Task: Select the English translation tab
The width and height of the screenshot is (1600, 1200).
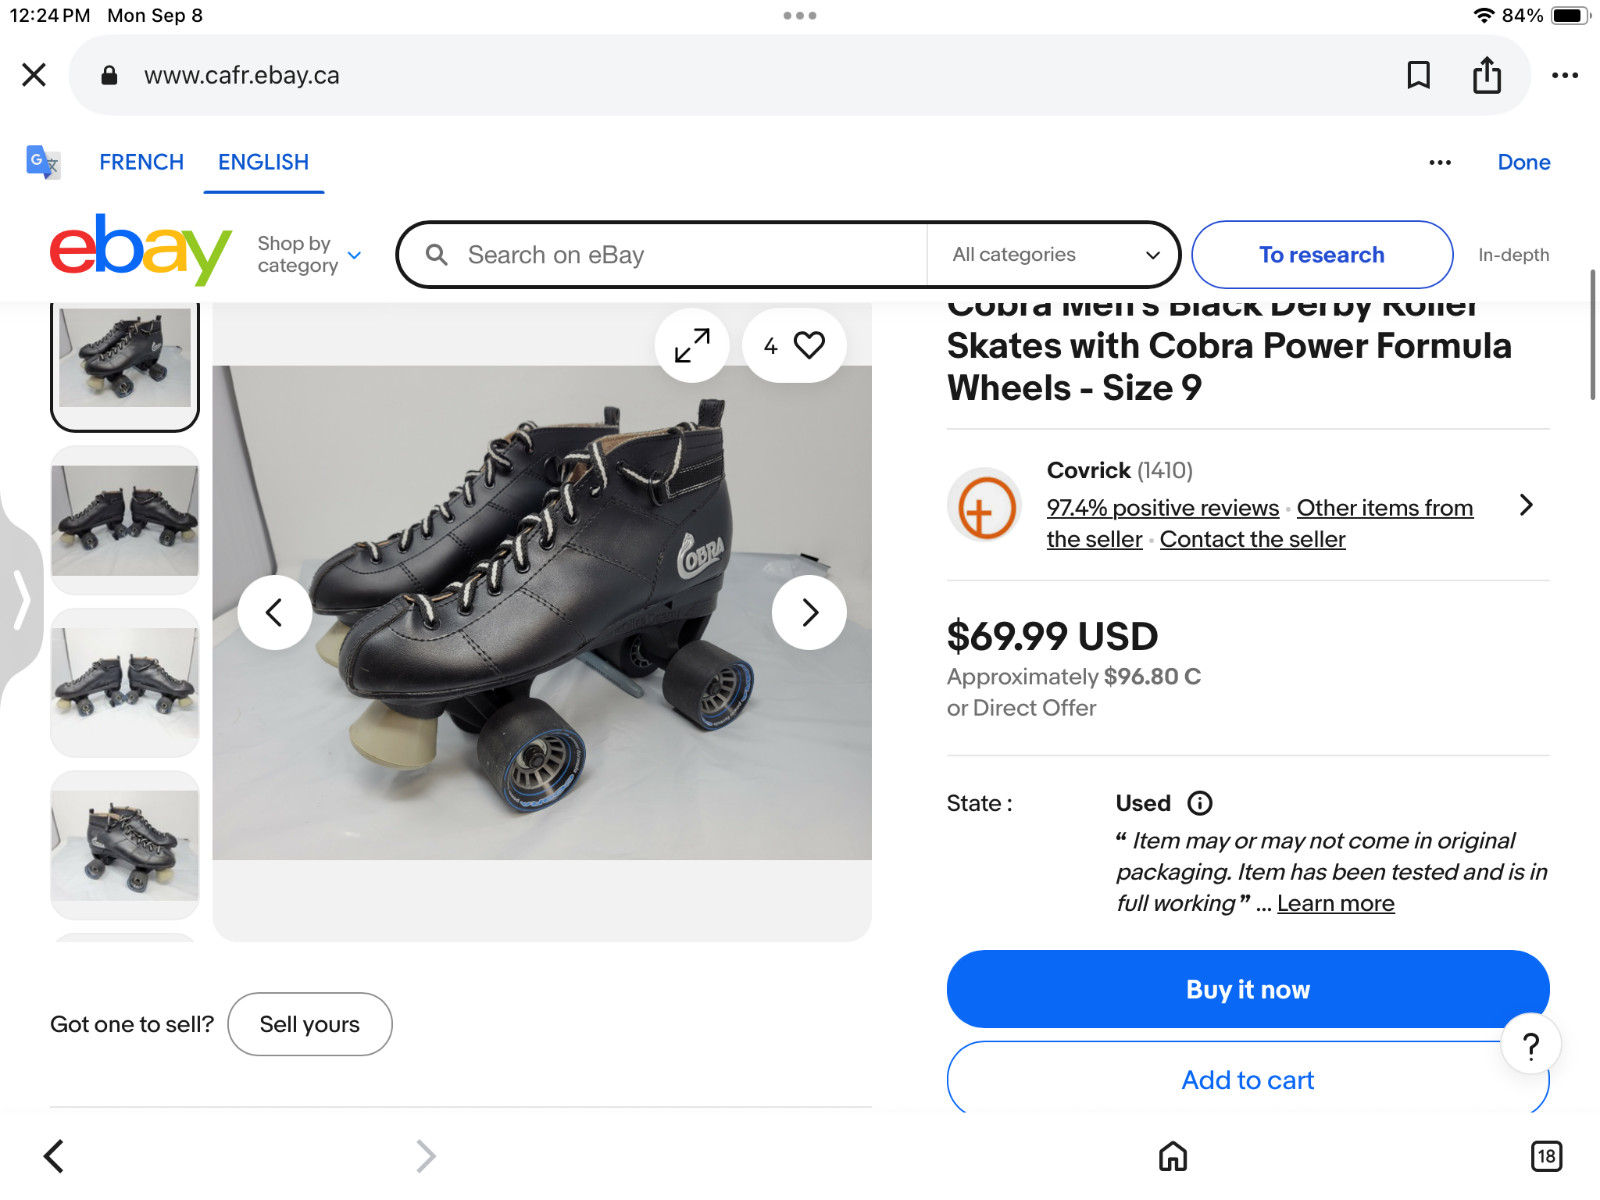Action: (x=263, y=162)
